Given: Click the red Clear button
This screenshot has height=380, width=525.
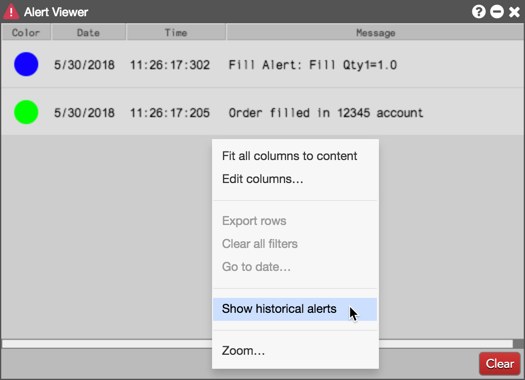Looking at the screenshot, I should (x=500, y=364).
